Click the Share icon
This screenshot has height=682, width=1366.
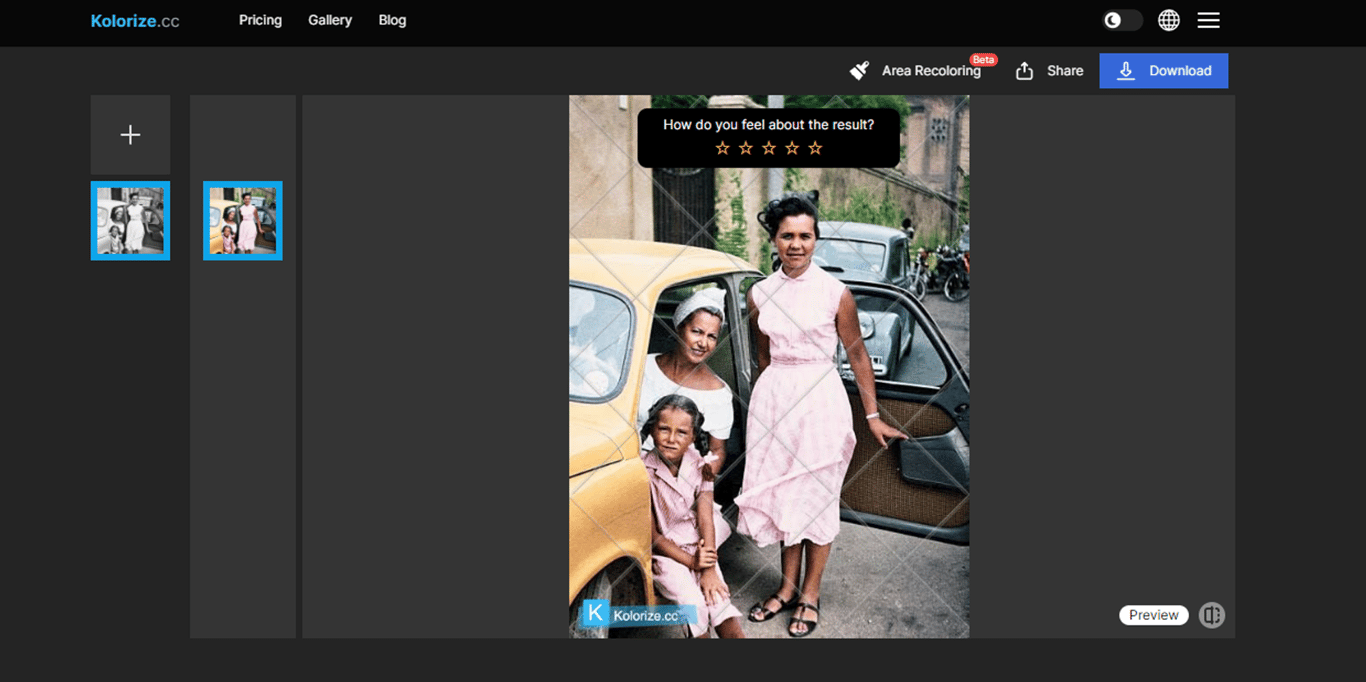point(1023,70)
